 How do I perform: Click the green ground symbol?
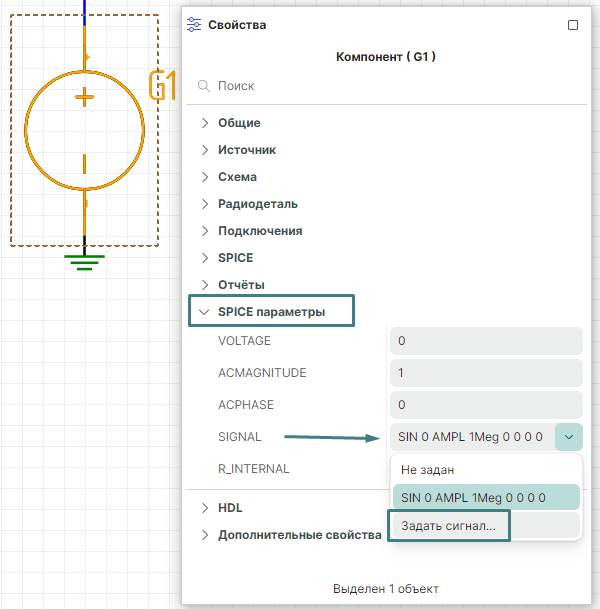click(84, 262)
